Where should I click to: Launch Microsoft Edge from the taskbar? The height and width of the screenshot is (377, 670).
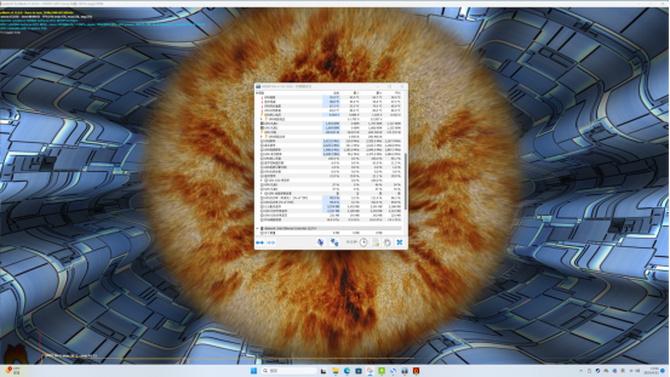[347, 371]
